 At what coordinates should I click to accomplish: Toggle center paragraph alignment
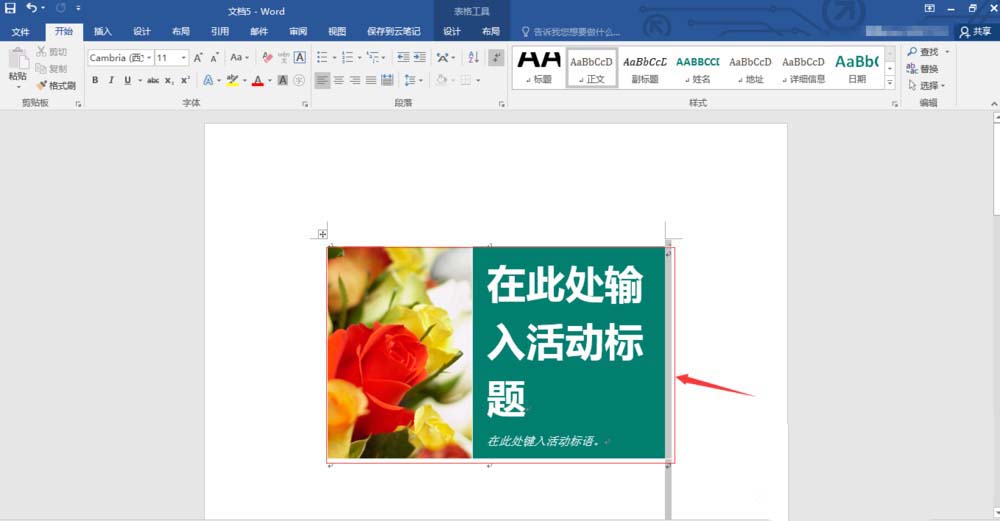[x=338, y=80]
